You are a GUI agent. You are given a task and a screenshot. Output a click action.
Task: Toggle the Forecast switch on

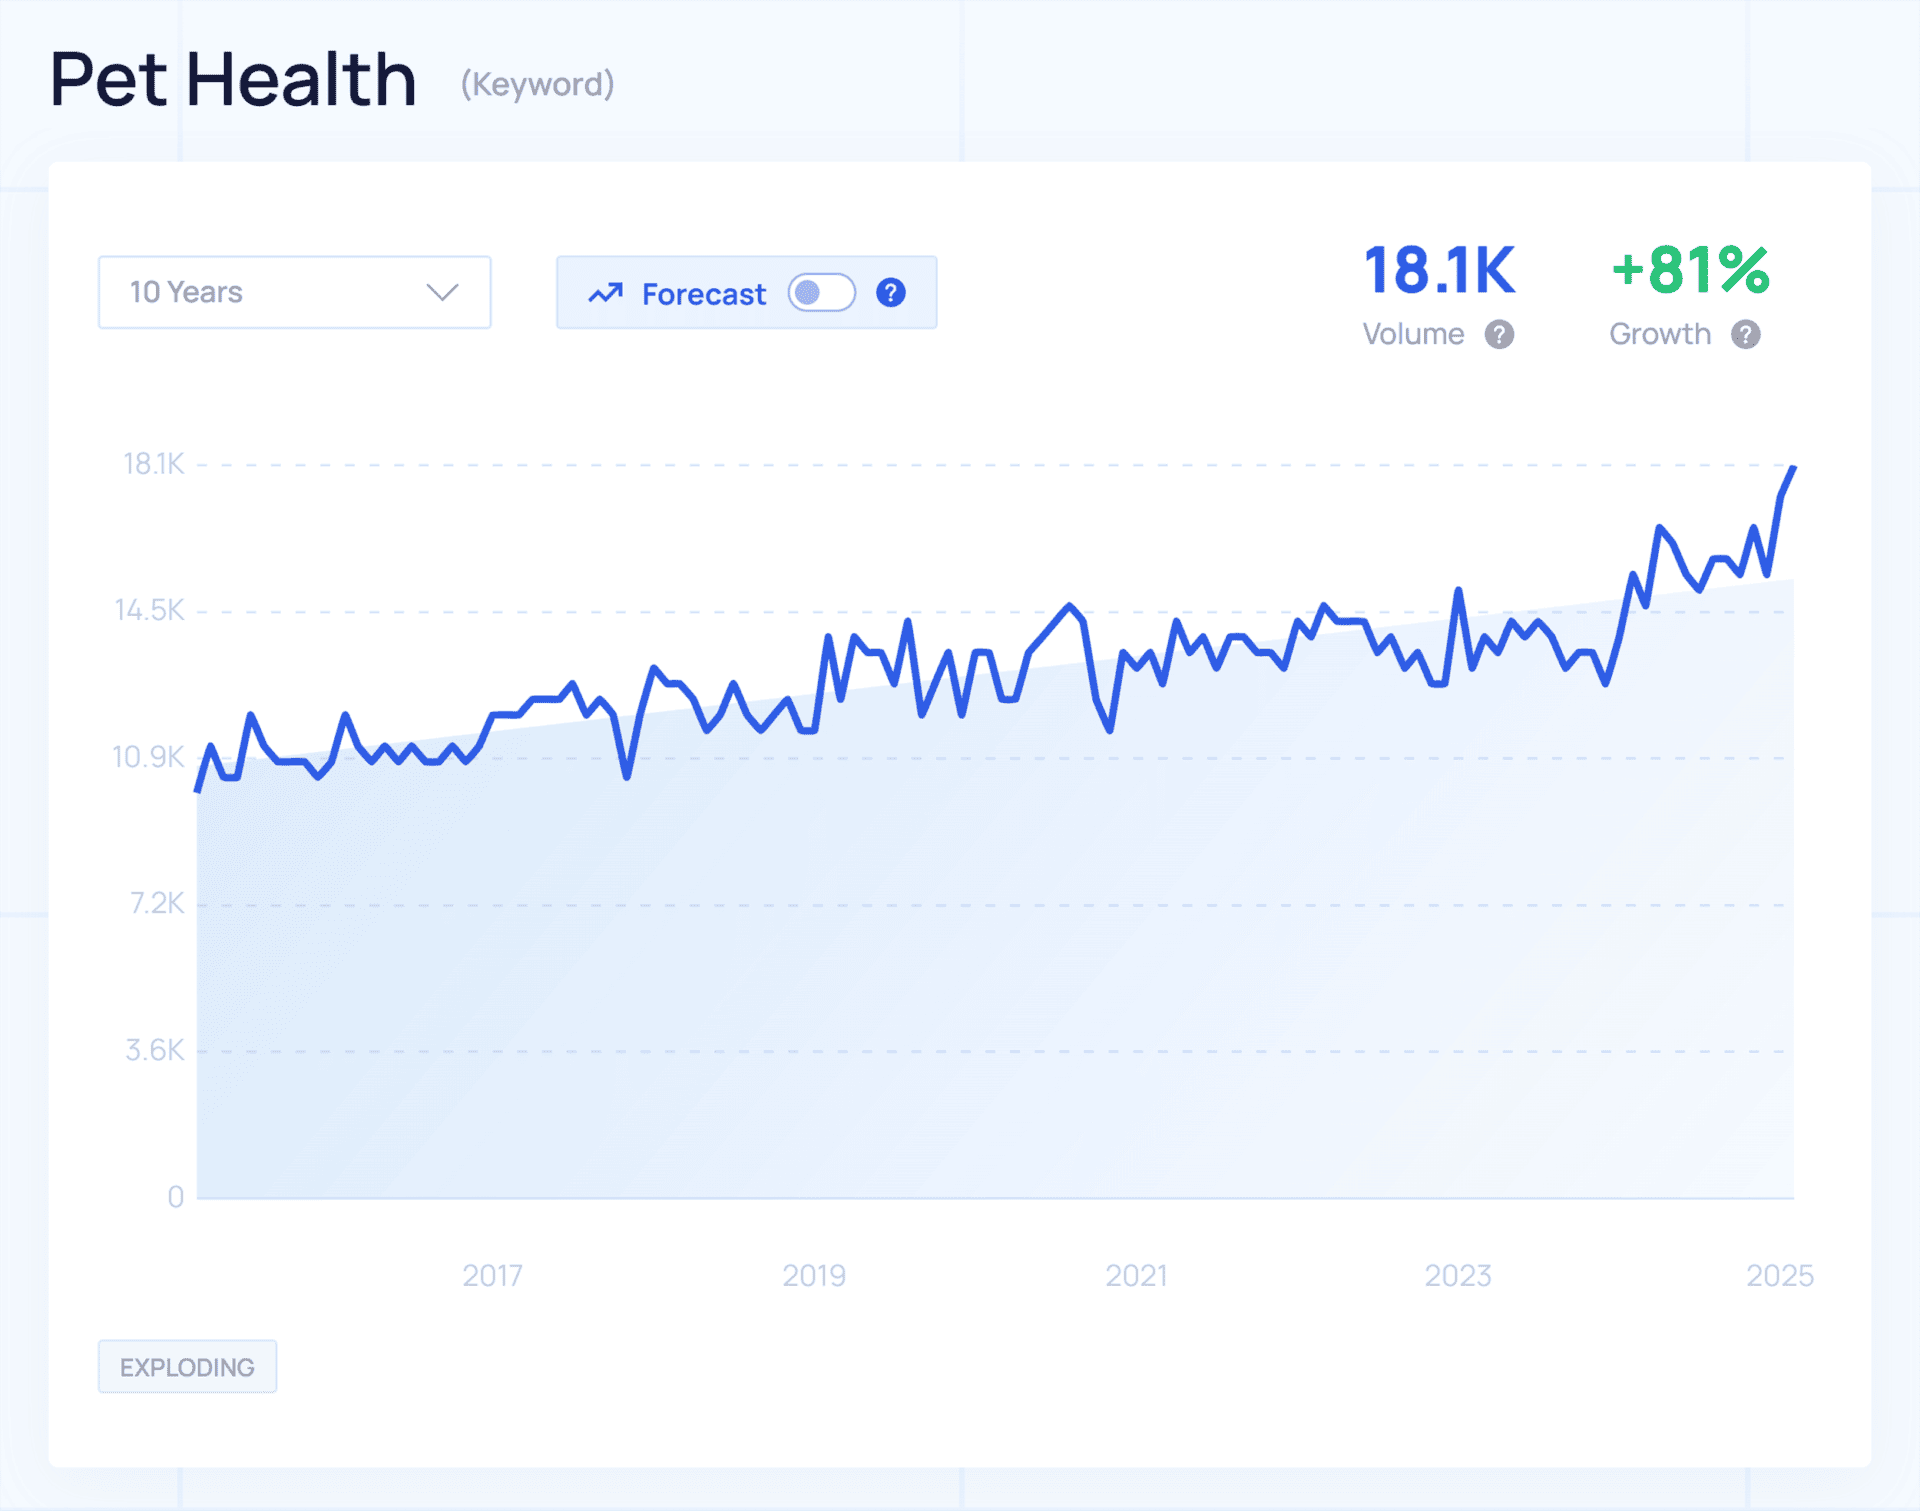pos(821,293)
